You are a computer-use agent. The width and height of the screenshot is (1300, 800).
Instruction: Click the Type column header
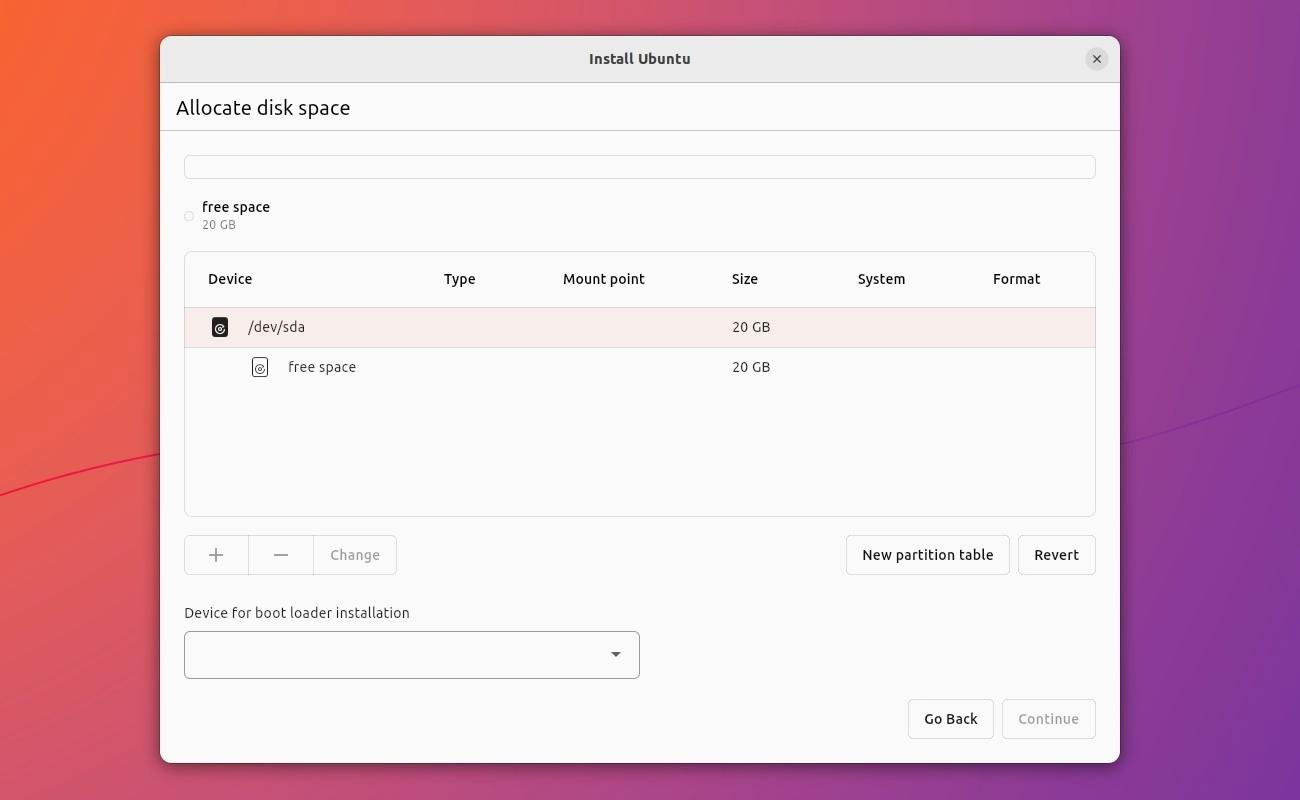tap(460, 279)
